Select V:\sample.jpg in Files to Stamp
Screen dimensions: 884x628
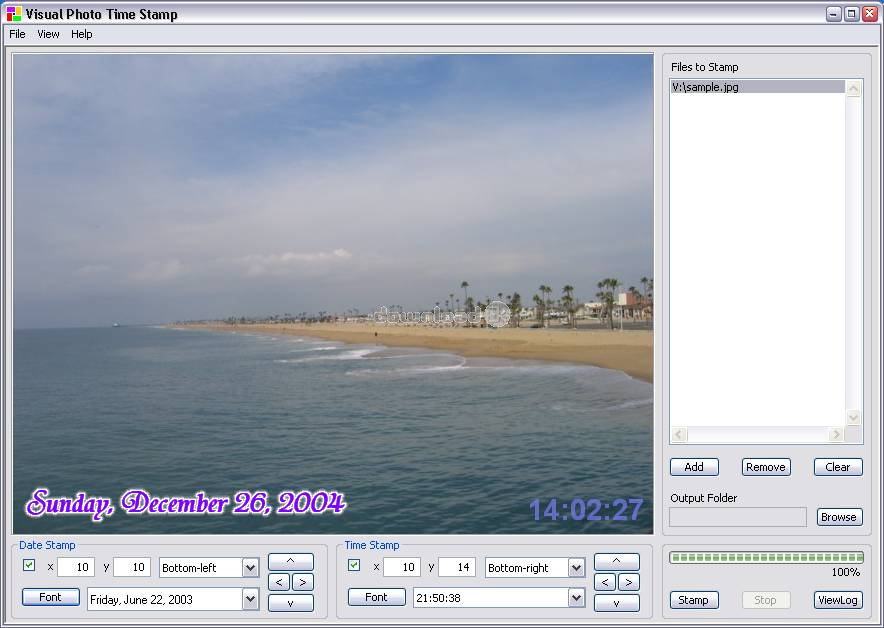click(758, 87)
